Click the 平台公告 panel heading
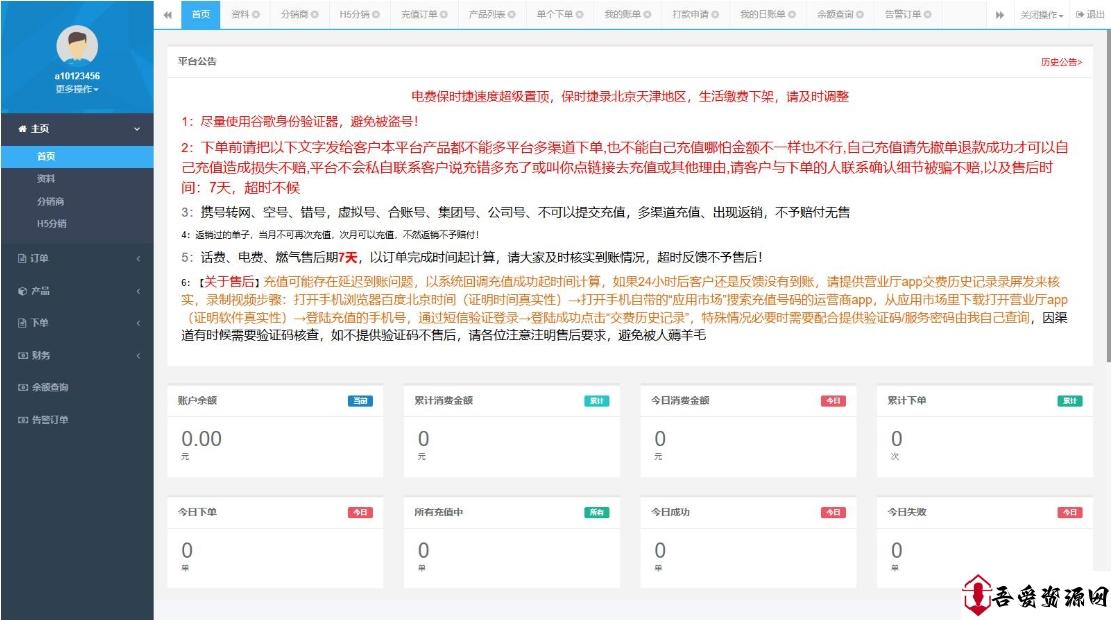 coord(197,62)
